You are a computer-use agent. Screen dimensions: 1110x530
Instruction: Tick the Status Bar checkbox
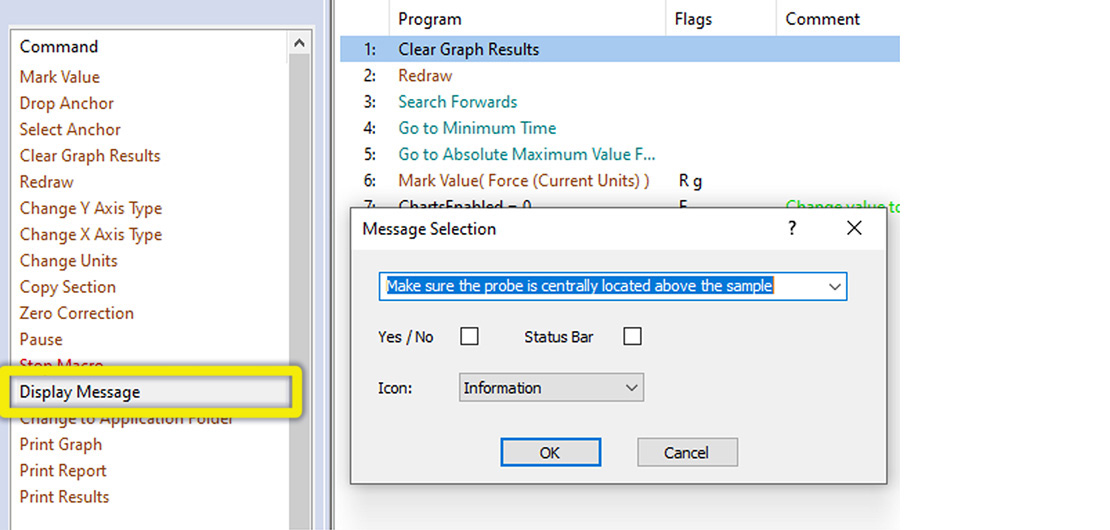(632, 337)
